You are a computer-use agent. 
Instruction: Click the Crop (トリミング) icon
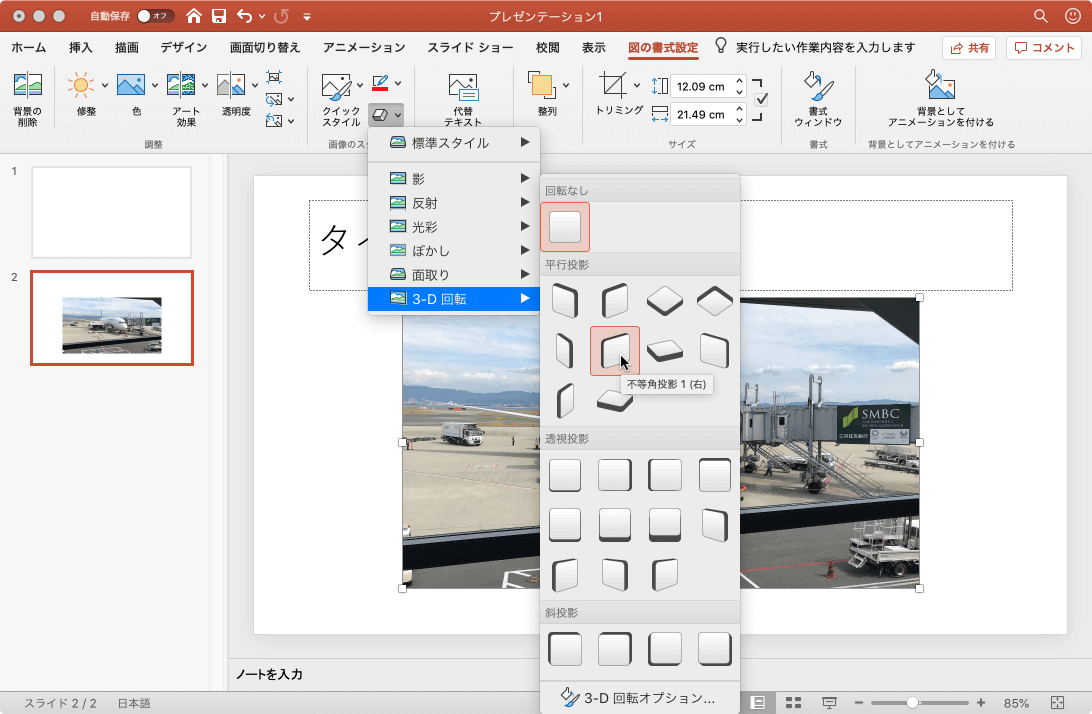click(x=613, y=86)
